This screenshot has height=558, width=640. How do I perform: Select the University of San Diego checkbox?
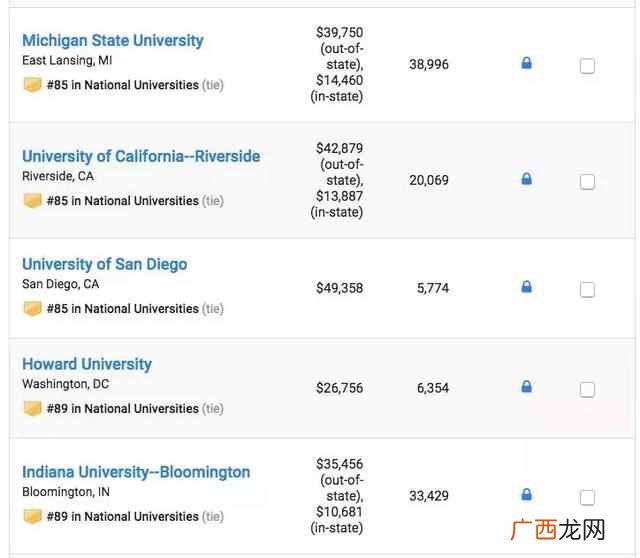click(x=587, y=289)
